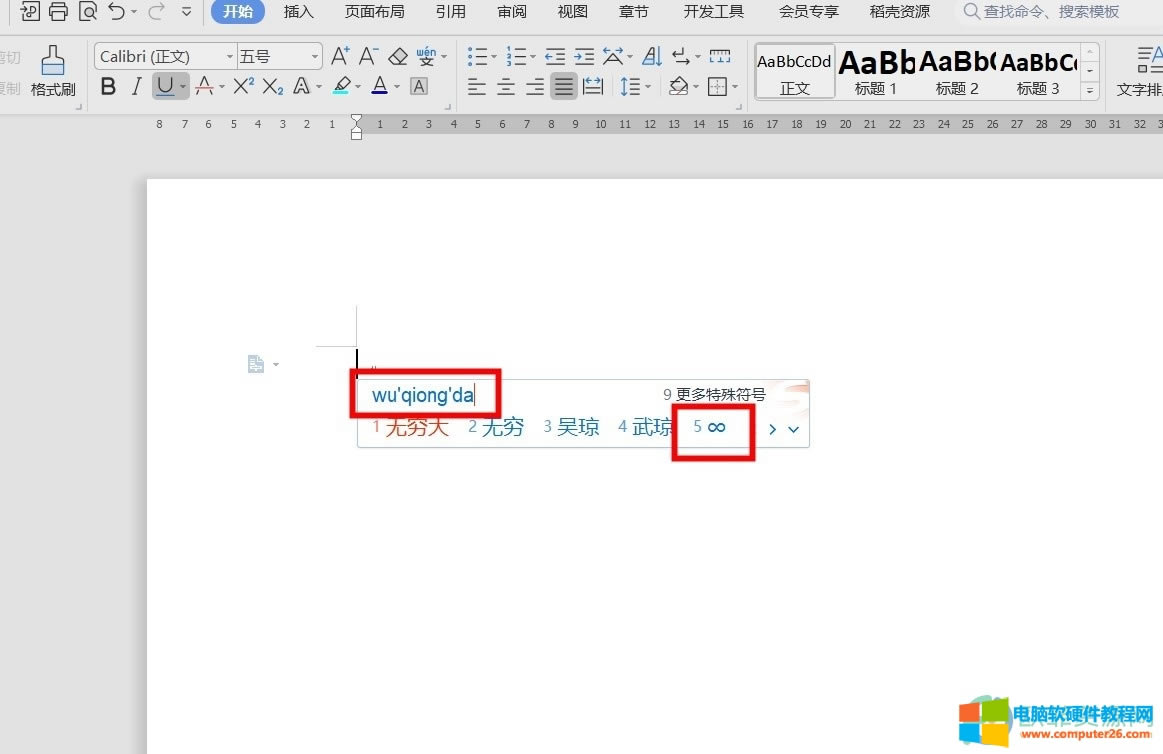Toggle italic formatting
The height and width of the screenshot is (754, 1163).
pyautogui.click(x=137, y=87)
